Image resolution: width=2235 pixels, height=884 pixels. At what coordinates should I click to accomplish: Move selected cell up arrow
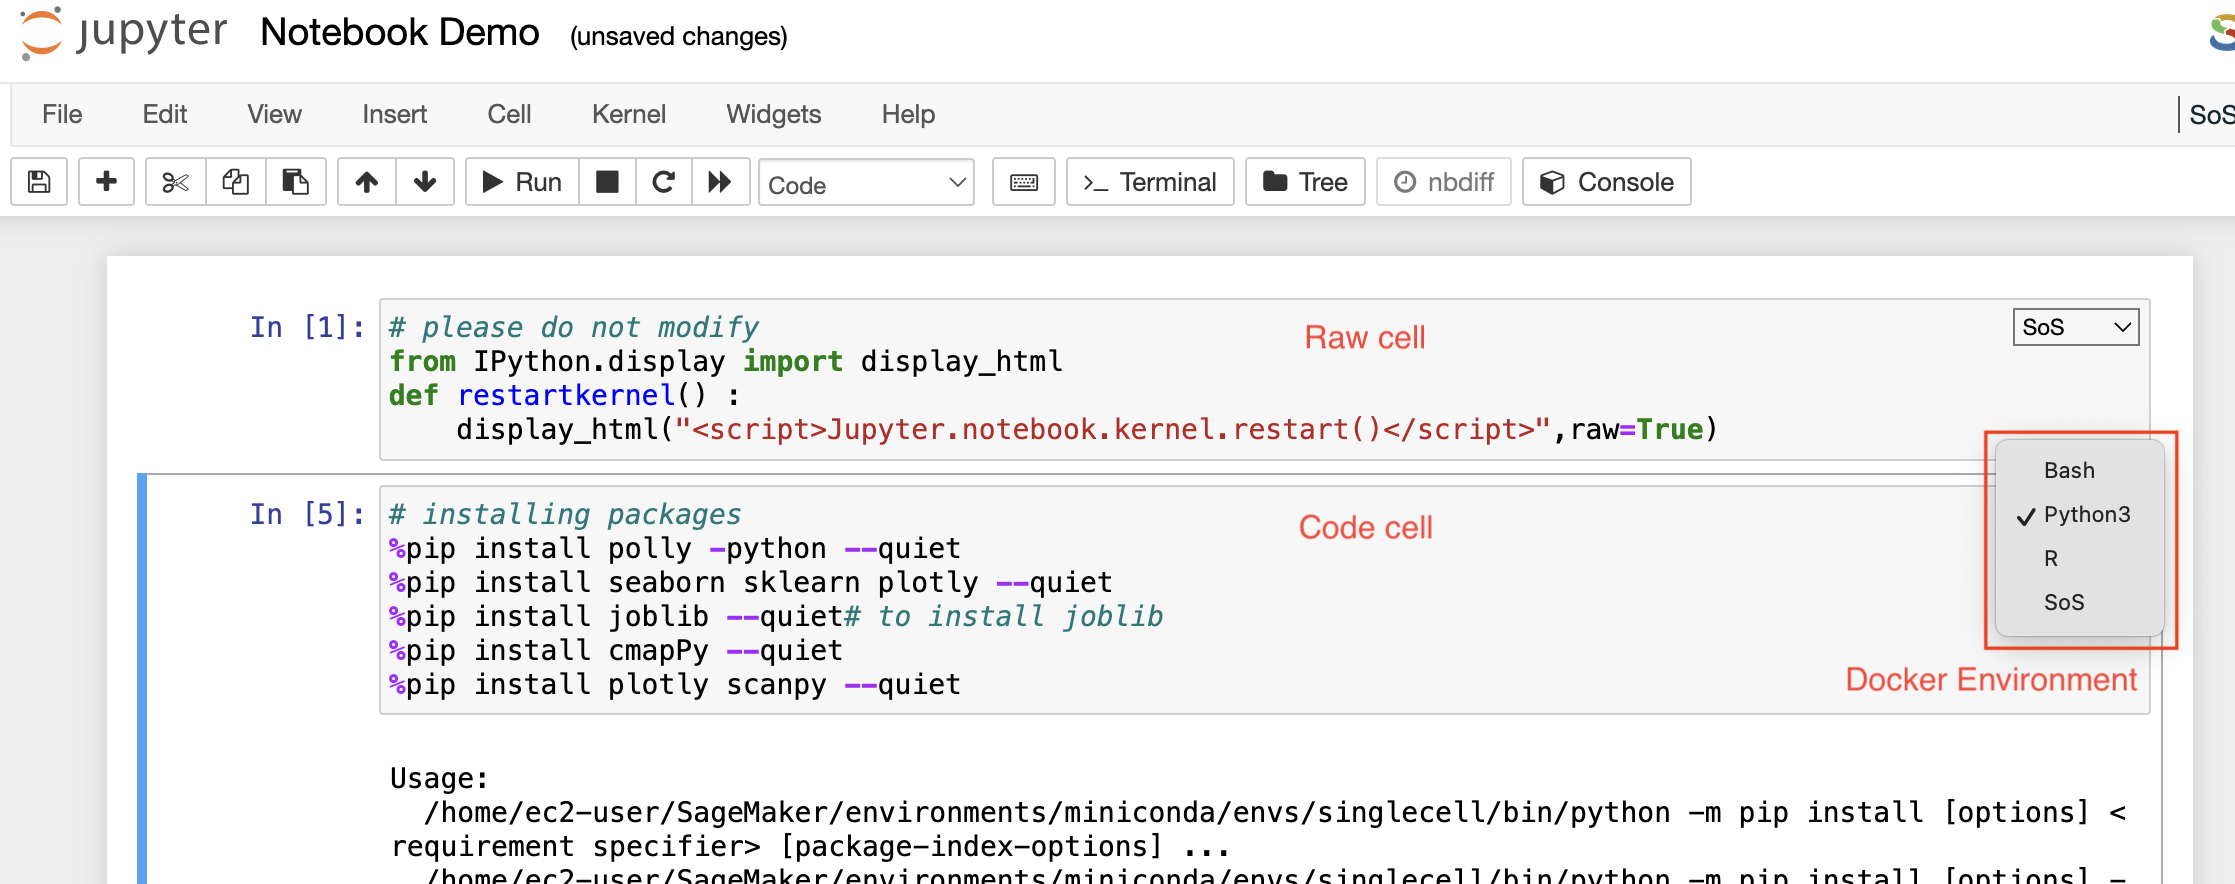(x=367, y=182)
